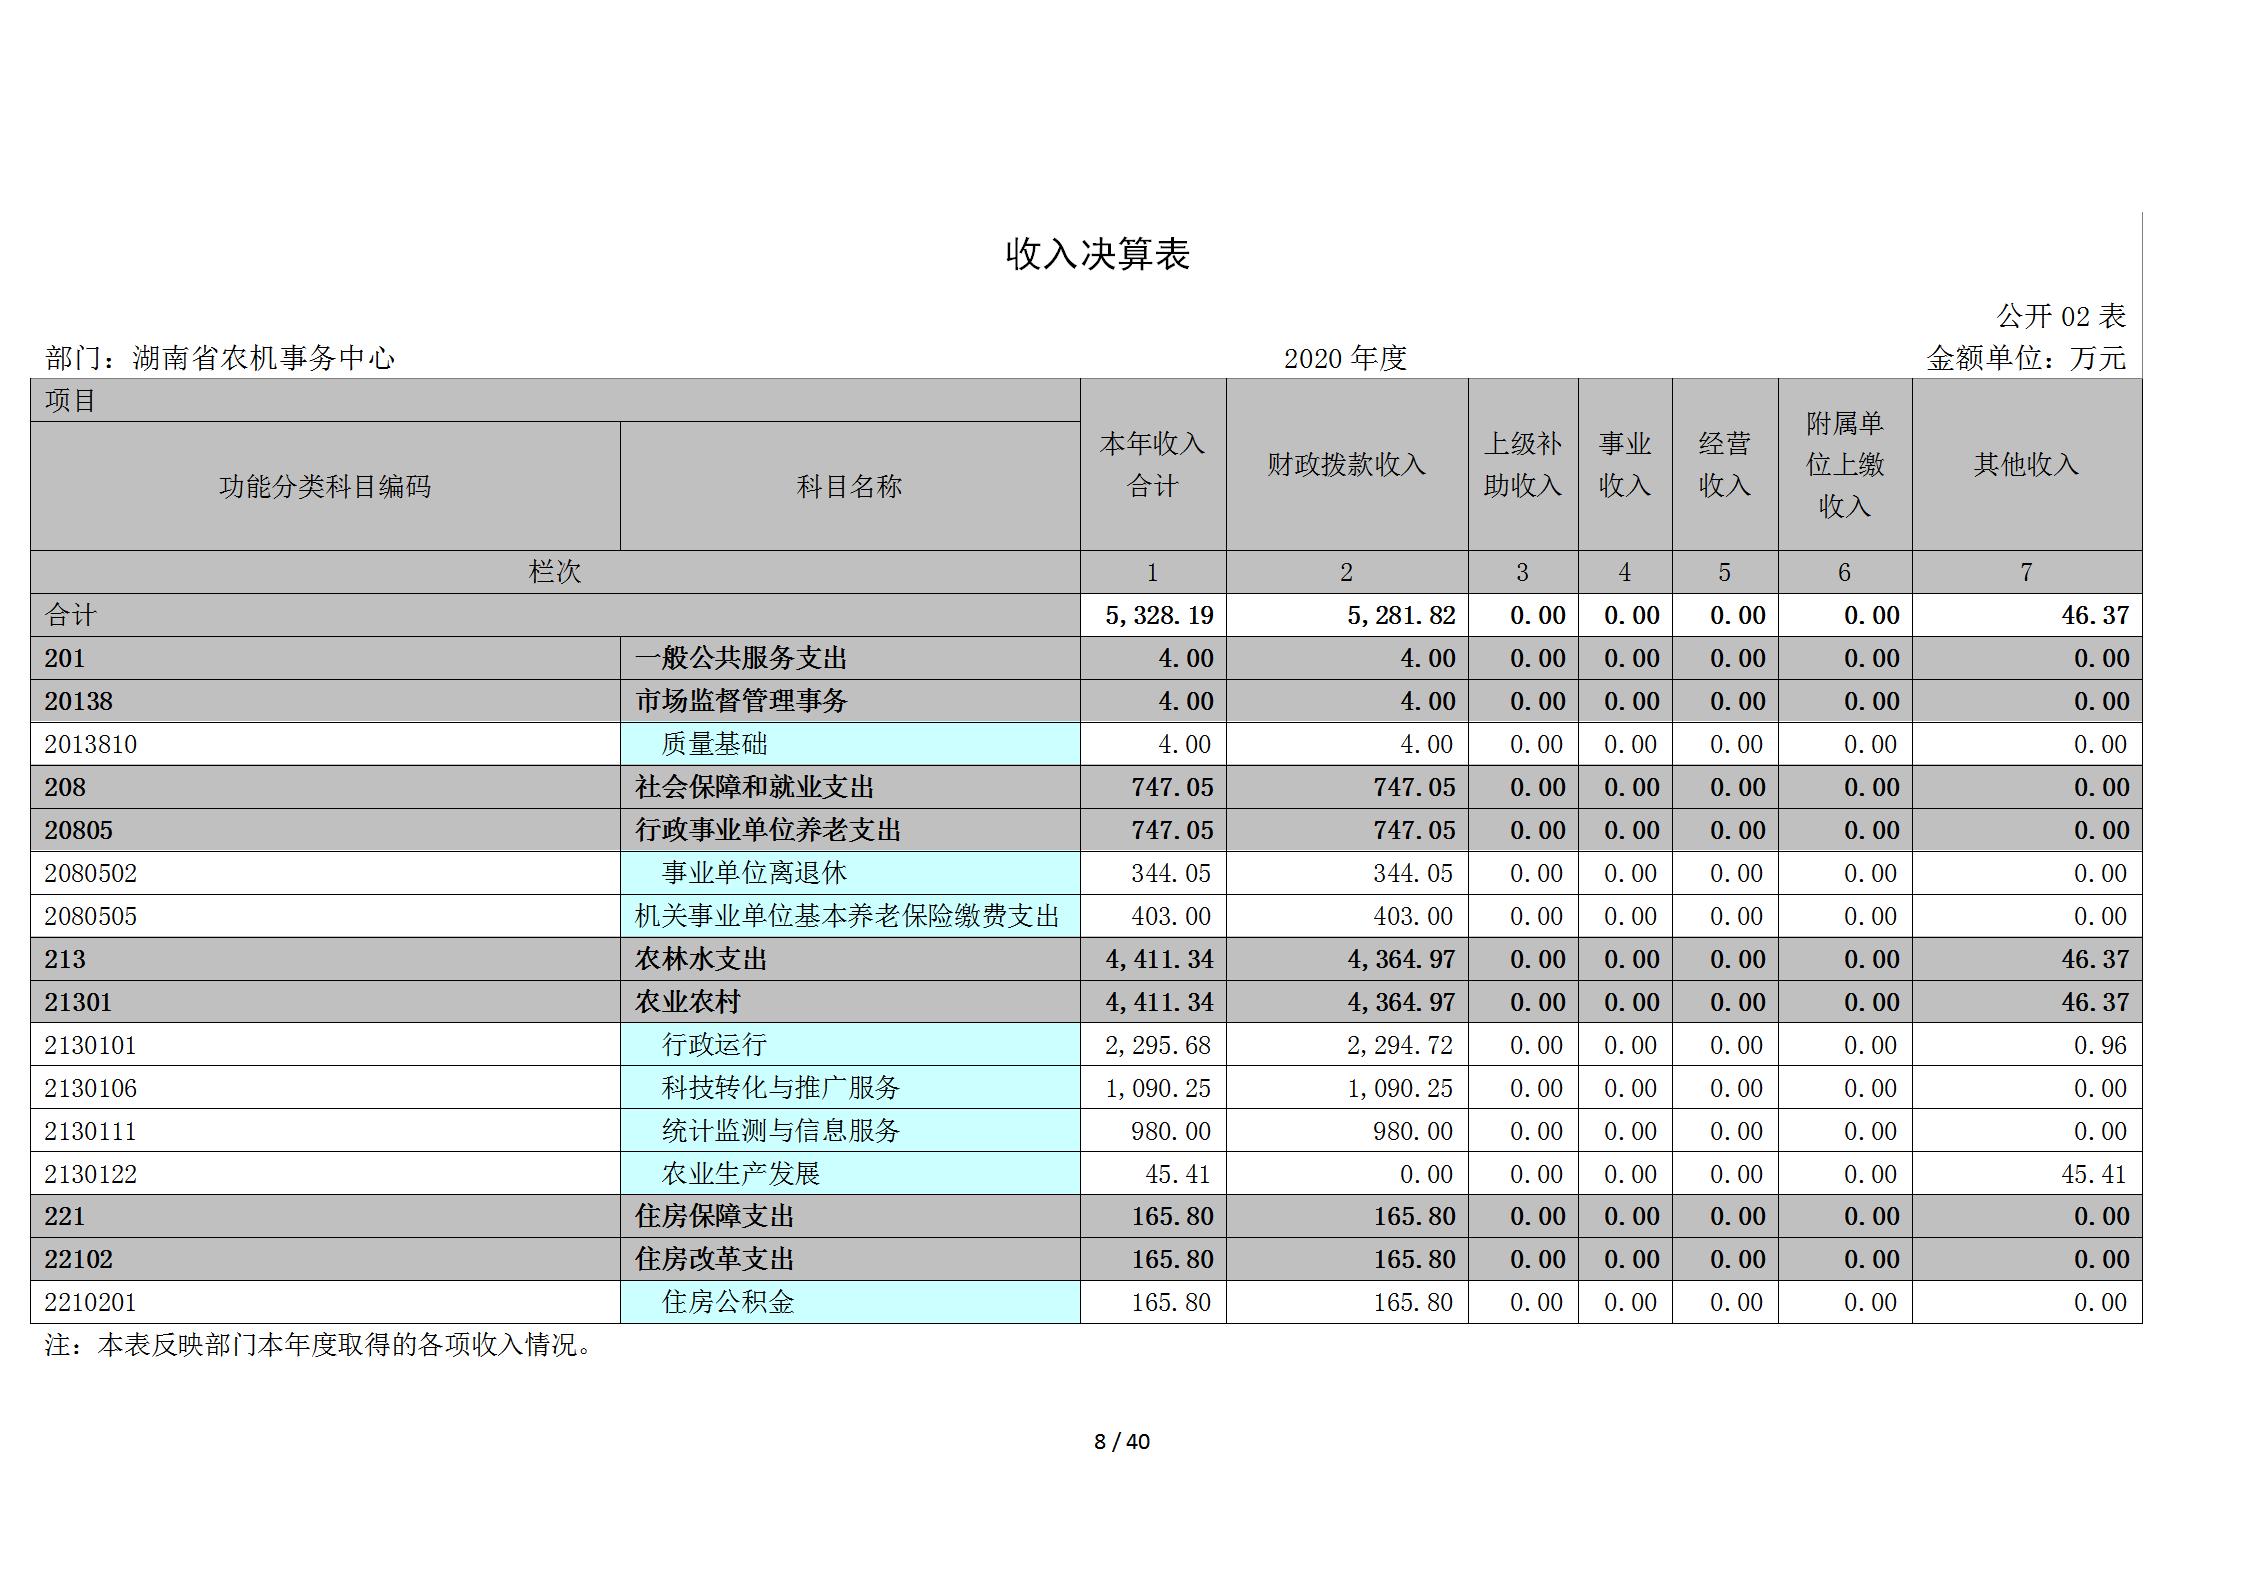Click the 农业生产发展 cell
This screenshot has height=1587, width=2245.
[x=850, y=1174]
